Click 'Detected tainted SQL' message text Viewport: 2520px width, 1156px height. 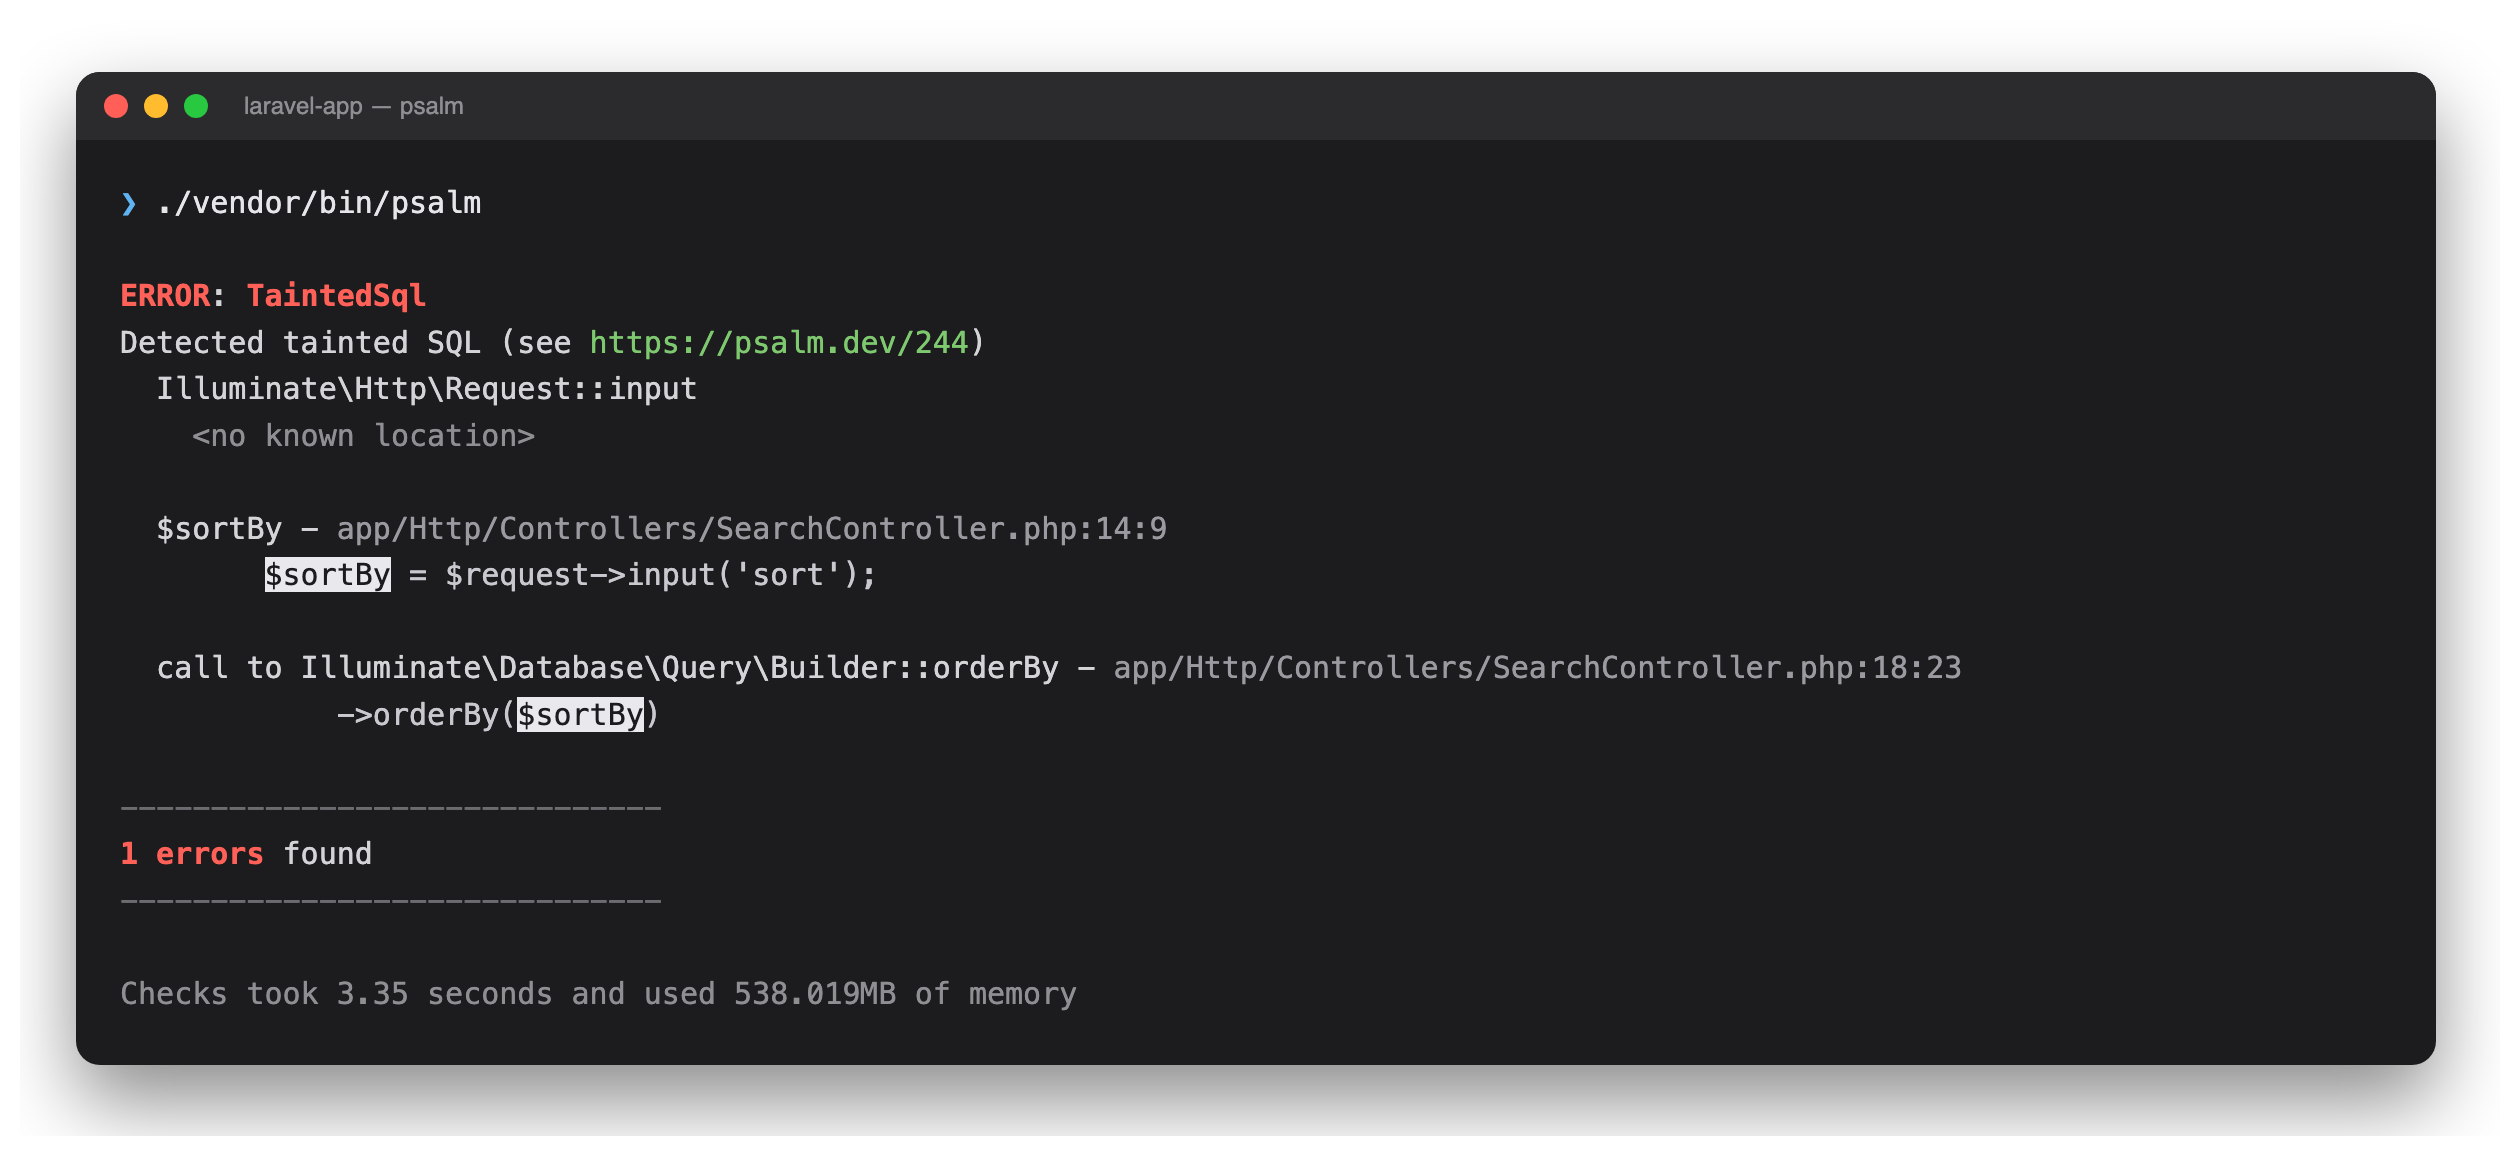point(300,343)
